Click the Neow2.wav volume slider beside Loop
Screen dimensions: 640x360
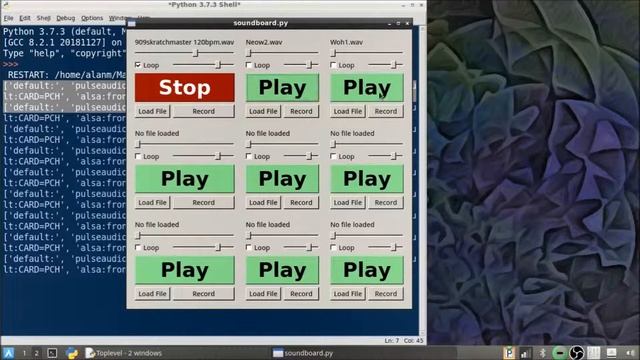[301, 64]
